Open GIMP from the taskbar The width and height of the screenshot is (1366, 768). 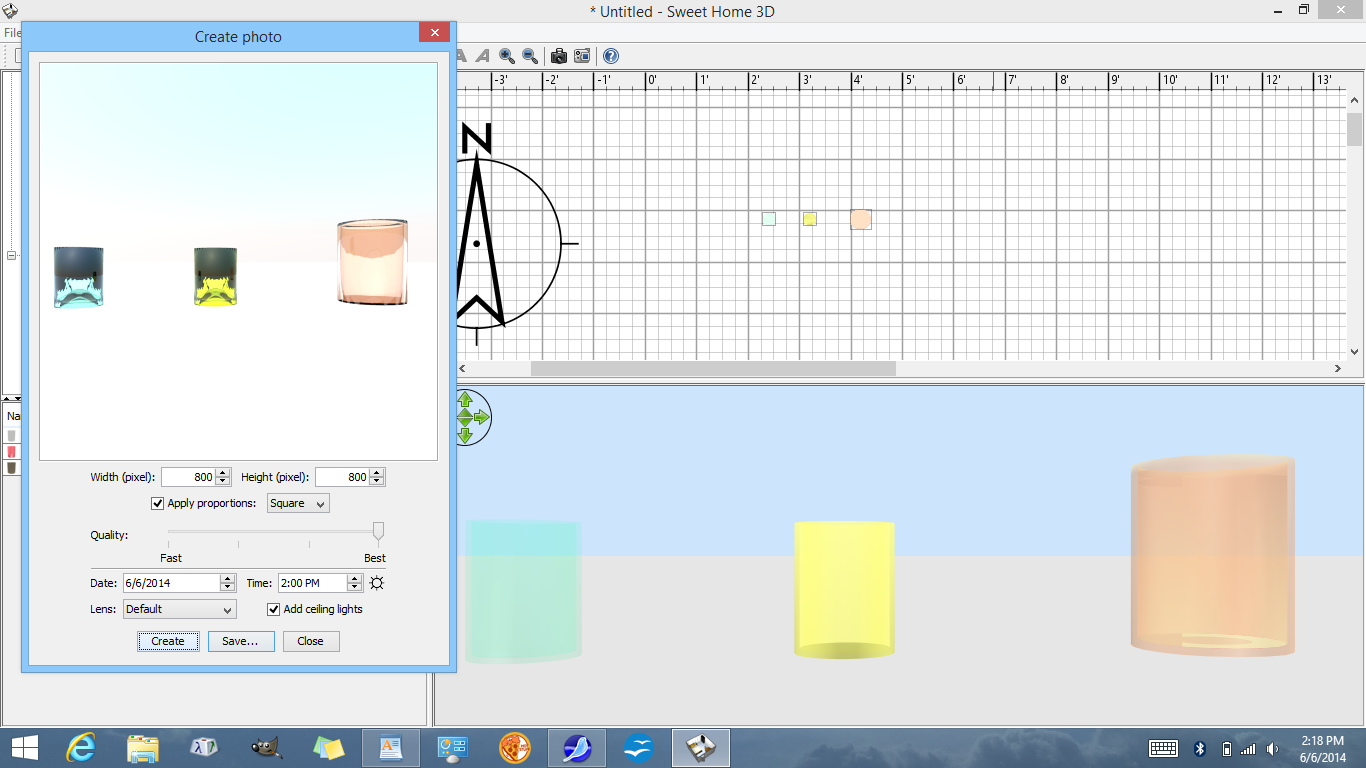265,747
